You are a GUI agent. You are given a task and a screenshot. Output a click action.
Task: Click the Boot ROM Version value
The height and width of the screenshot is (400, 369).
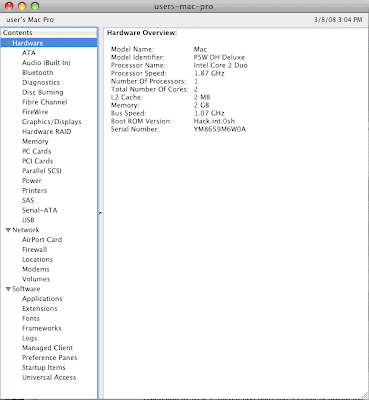[x=214, y=121]
